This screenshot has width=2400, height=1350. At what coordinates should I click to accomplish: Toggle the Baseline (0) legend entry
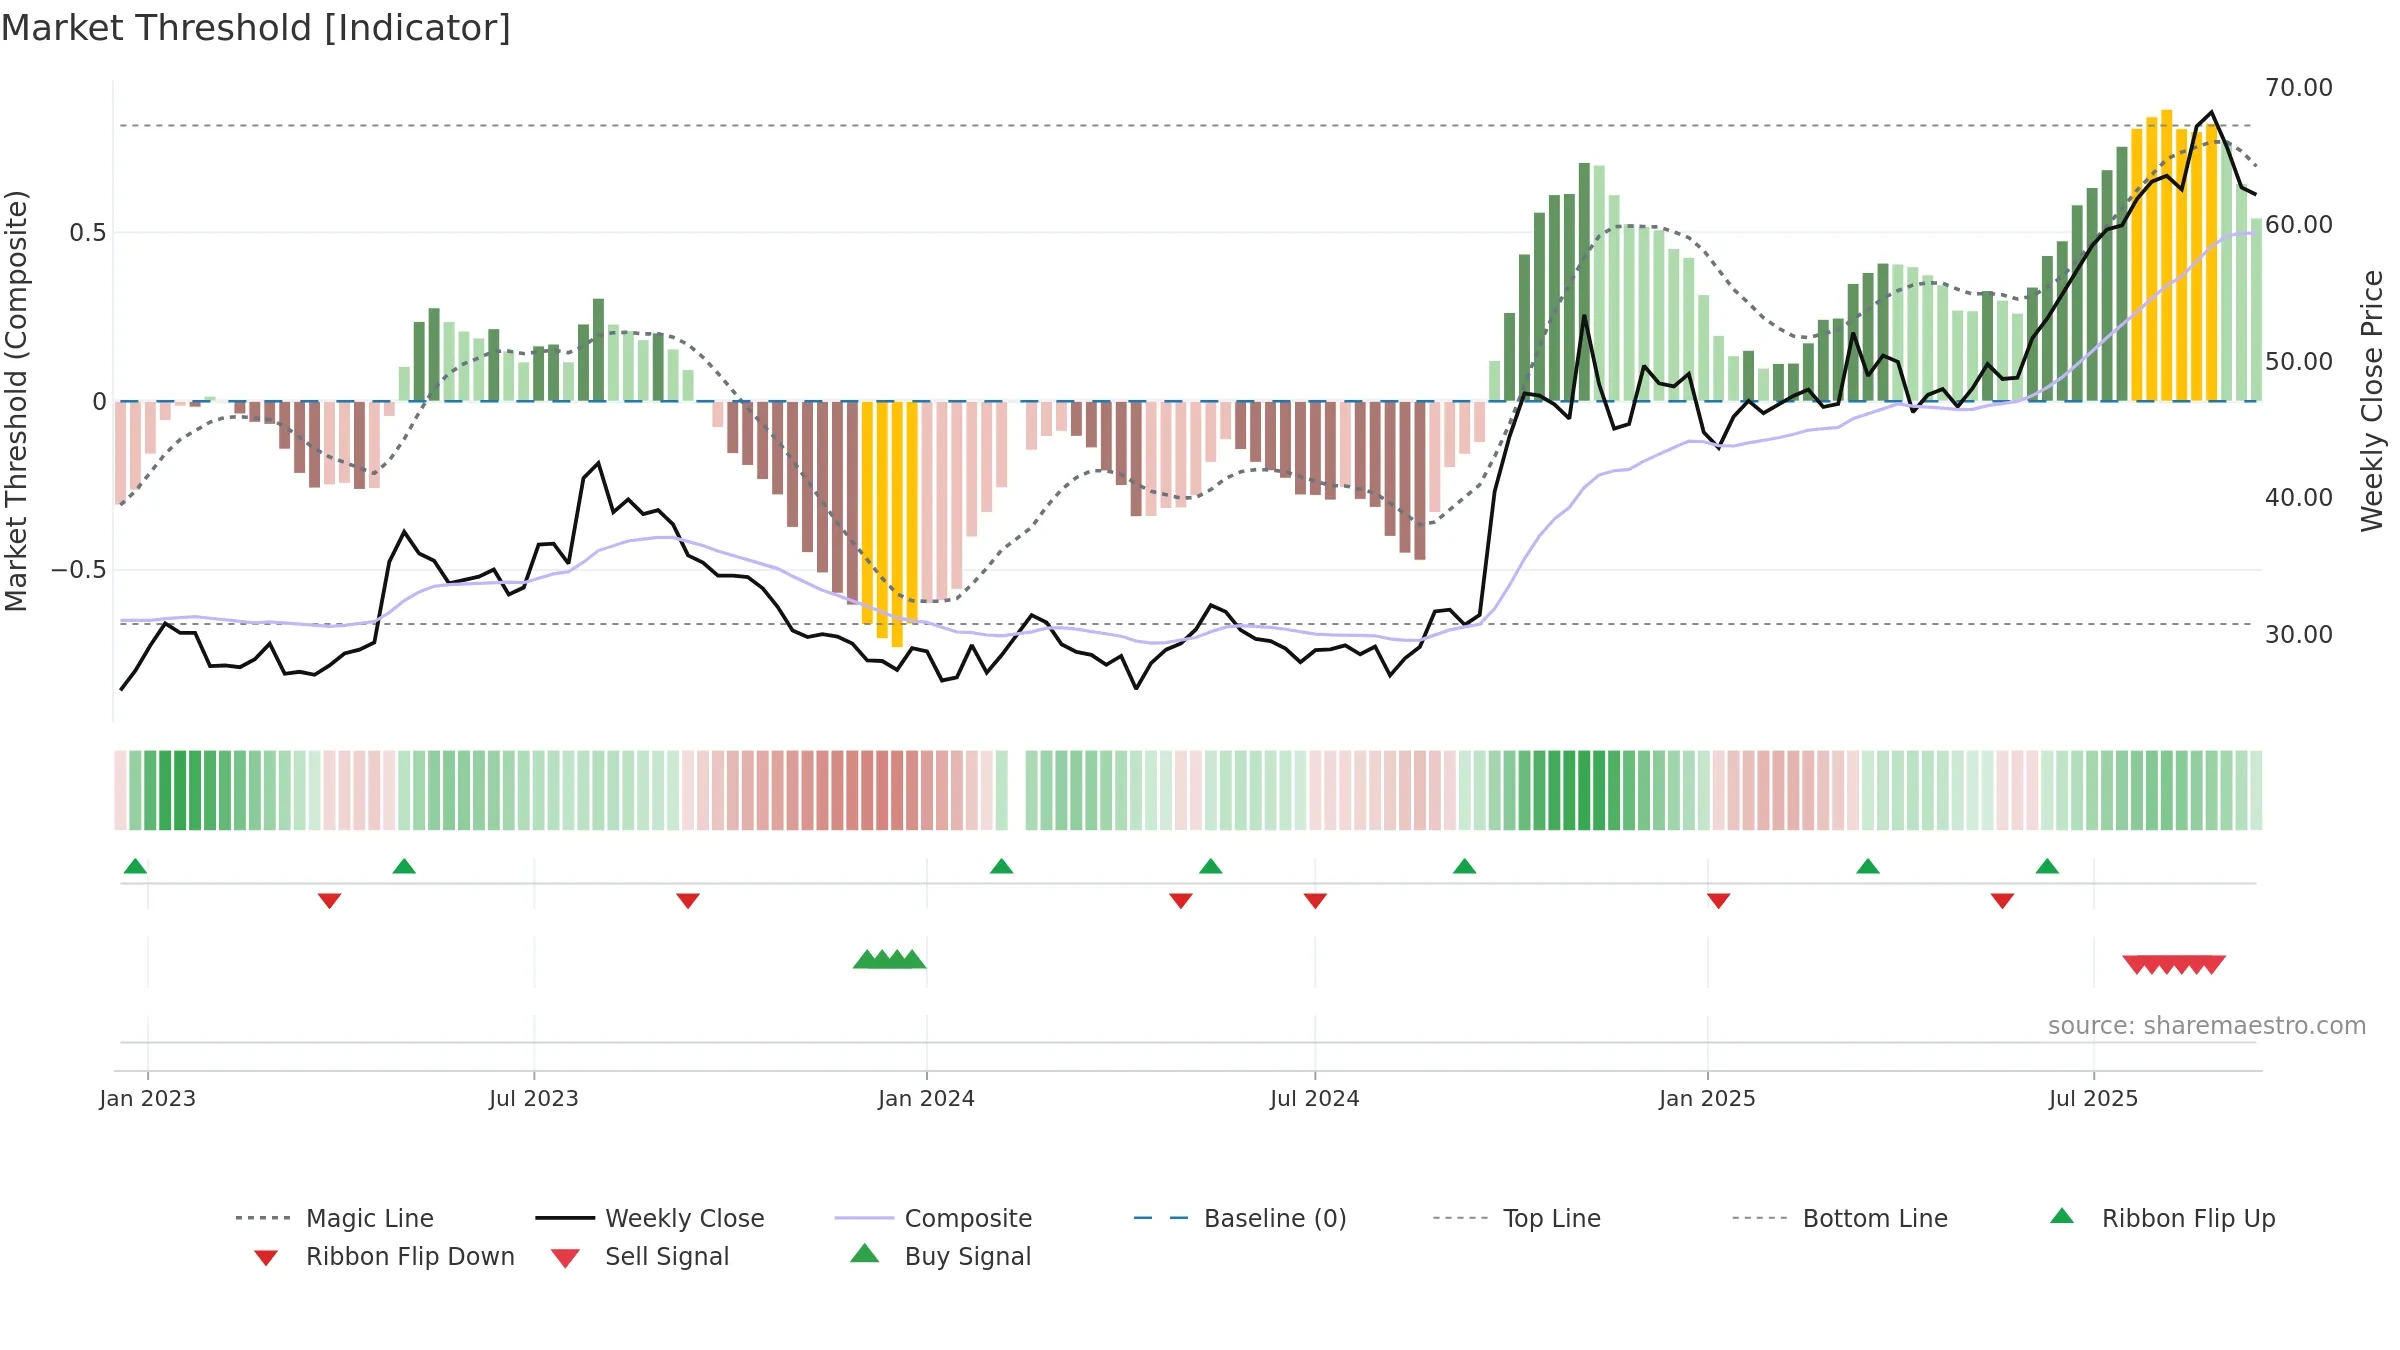1240,1218
